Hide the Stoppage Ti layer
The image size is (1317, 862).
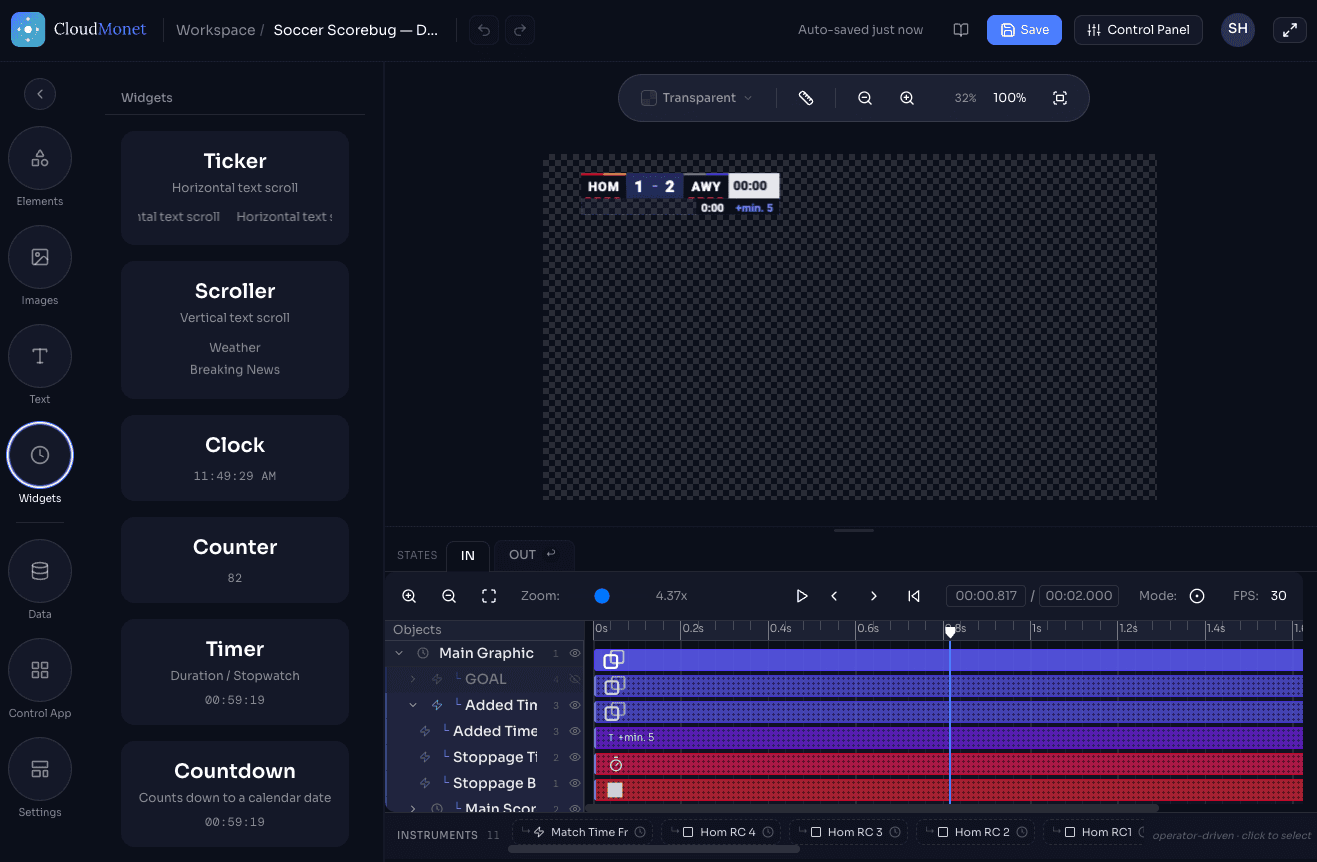pyautogui.click(x=575, y=757)
